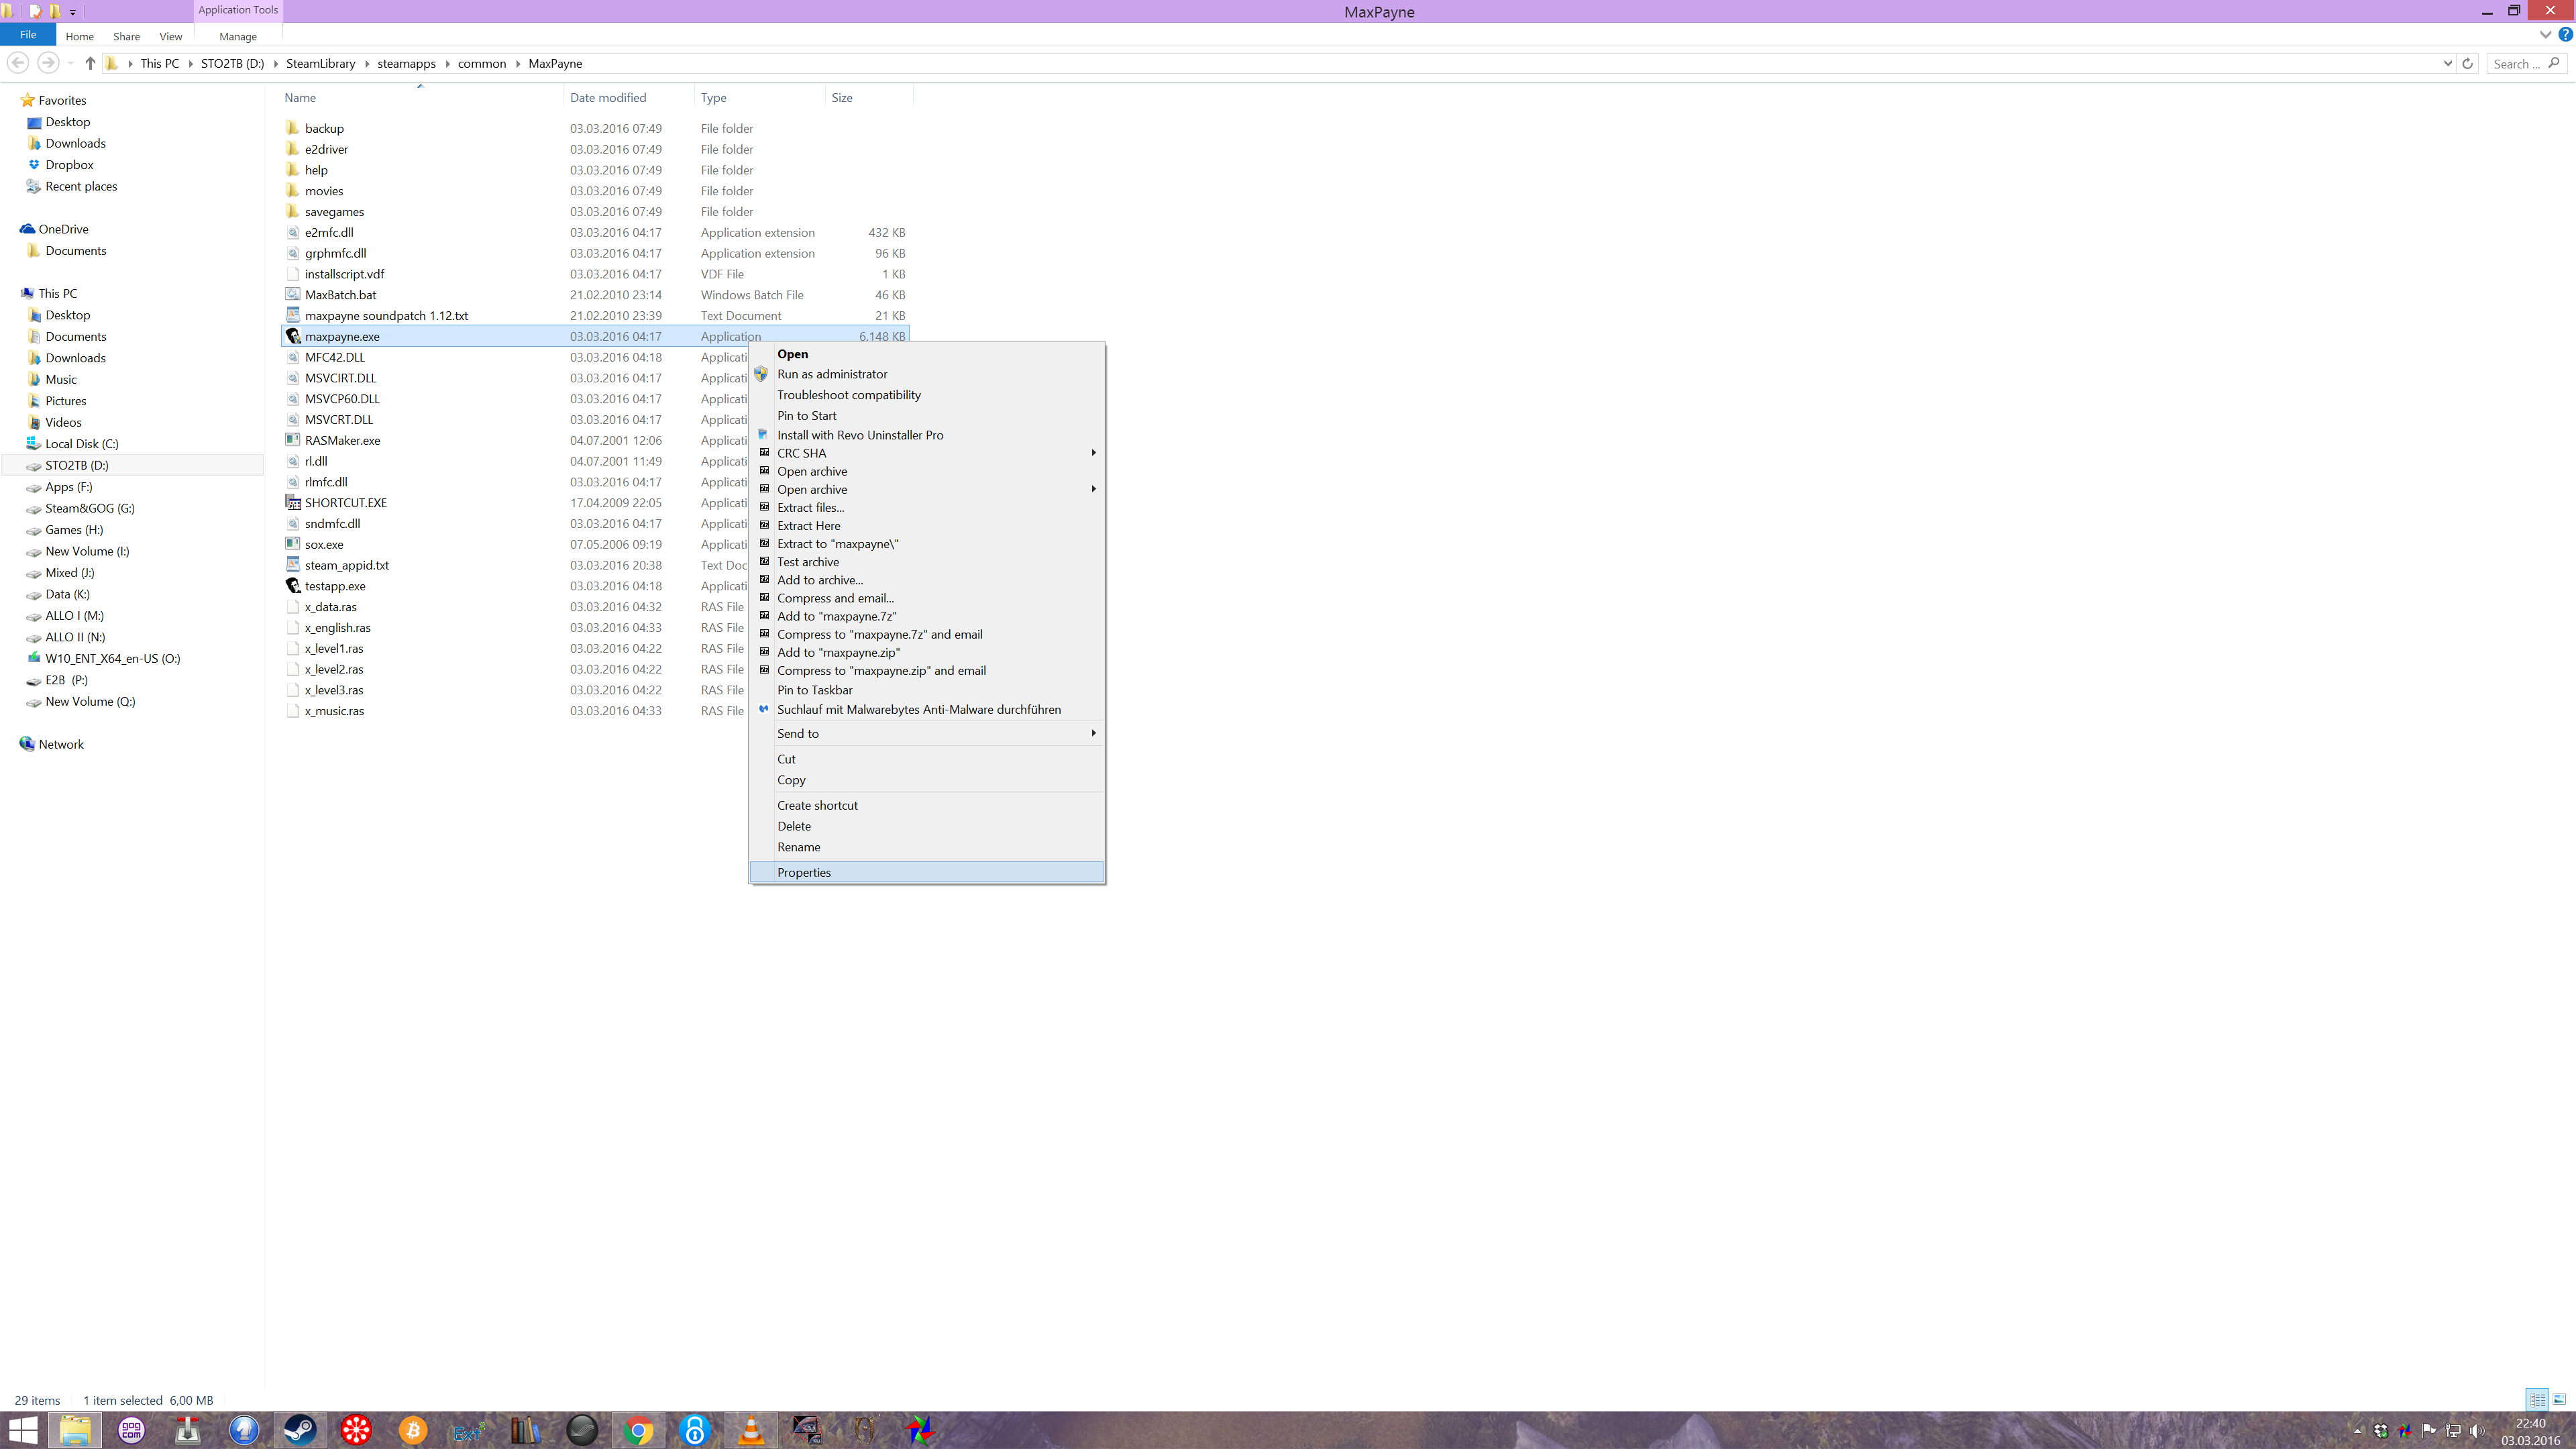
Task: Open the View ribbon tab
Action: pyautogui.click(x=171, y=36)
